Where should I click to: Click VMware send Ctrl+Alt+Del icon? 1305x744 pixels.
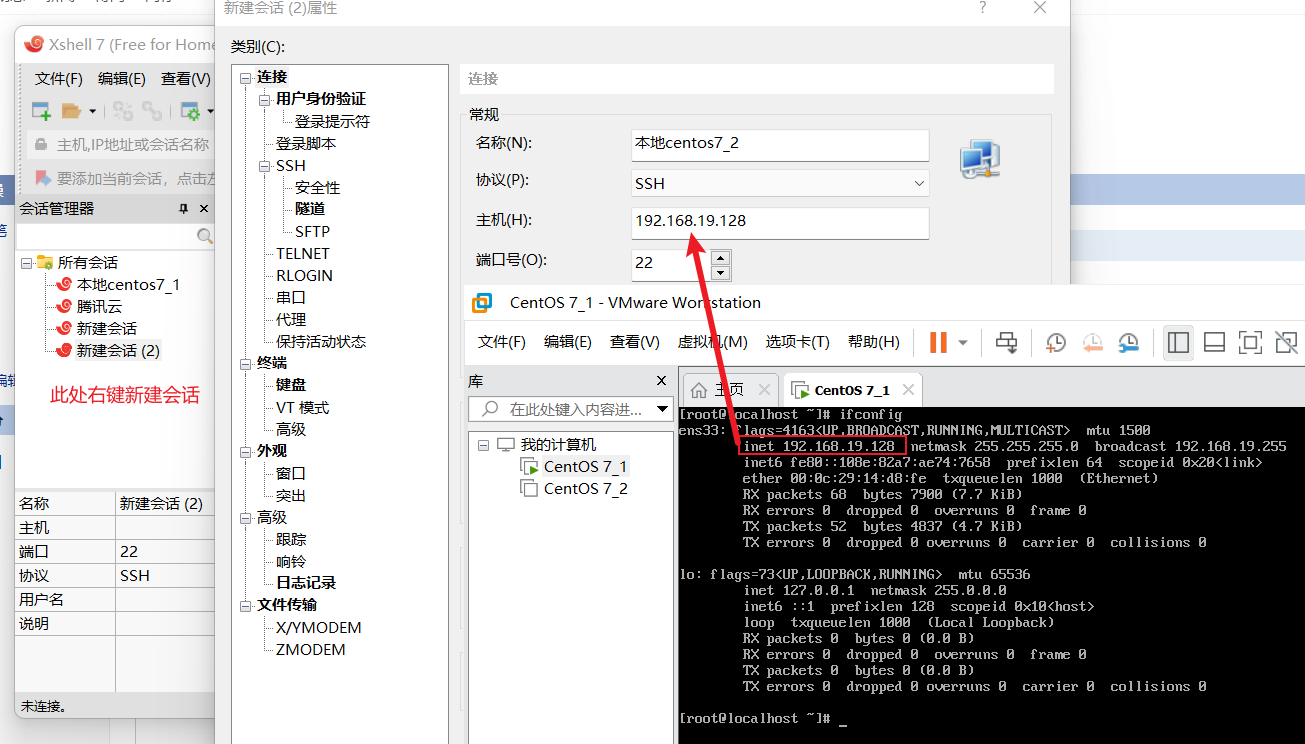[1007, 342]
